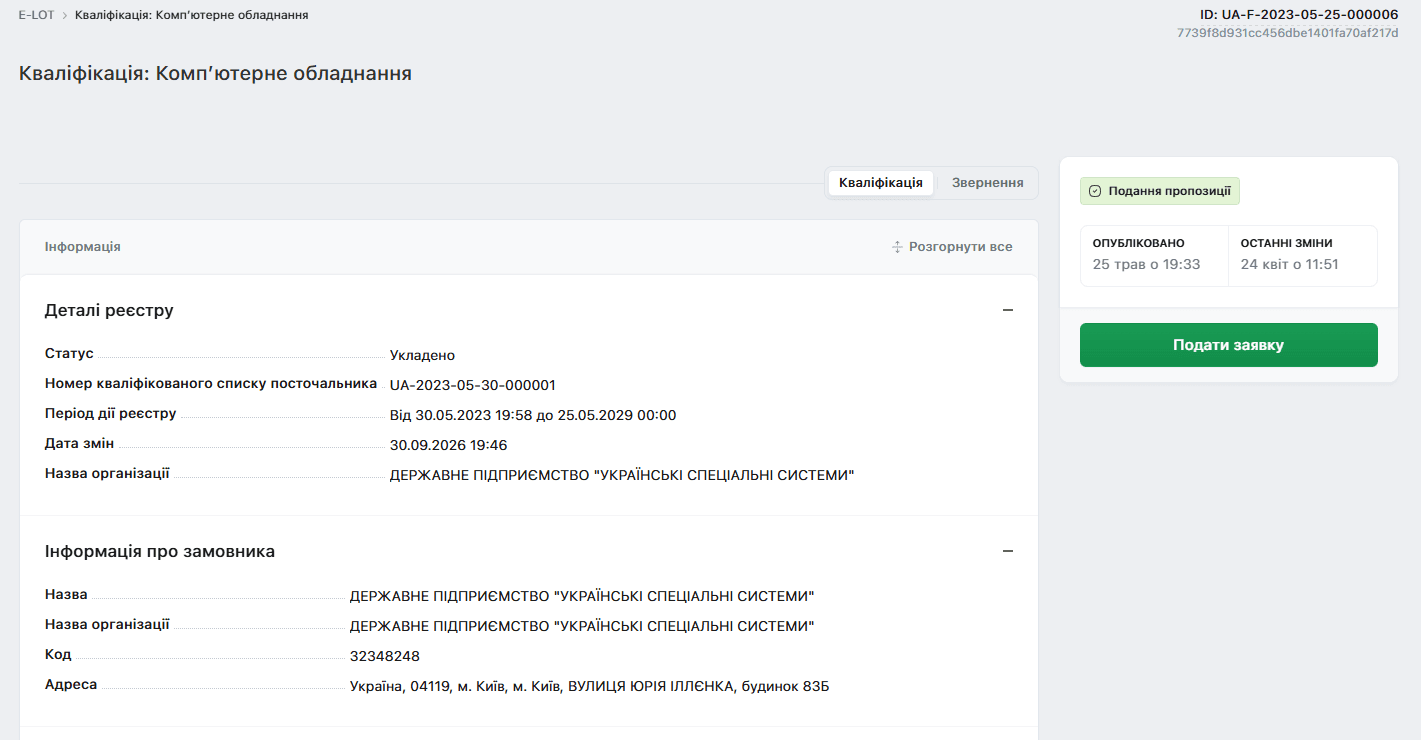This screenshot has width=1421, height=740.
Task: Expand all sections with Розгорнути все
Action: click(x=952, y=247)
